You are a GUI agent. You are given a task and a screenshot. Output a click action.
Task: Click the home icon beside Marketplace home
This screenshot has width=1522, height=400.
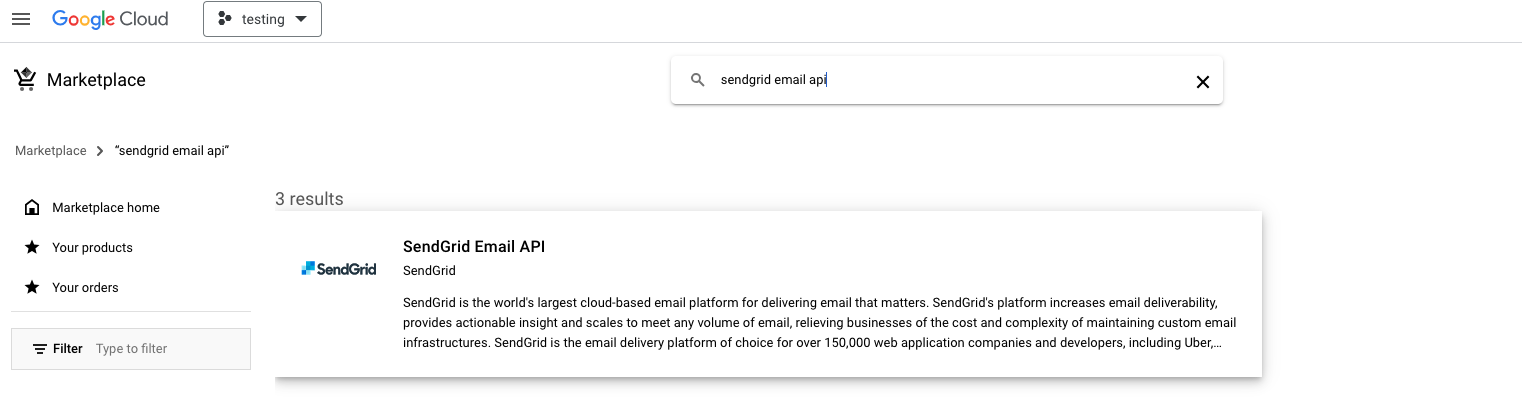pyautogui.click(x=32, y=207)
